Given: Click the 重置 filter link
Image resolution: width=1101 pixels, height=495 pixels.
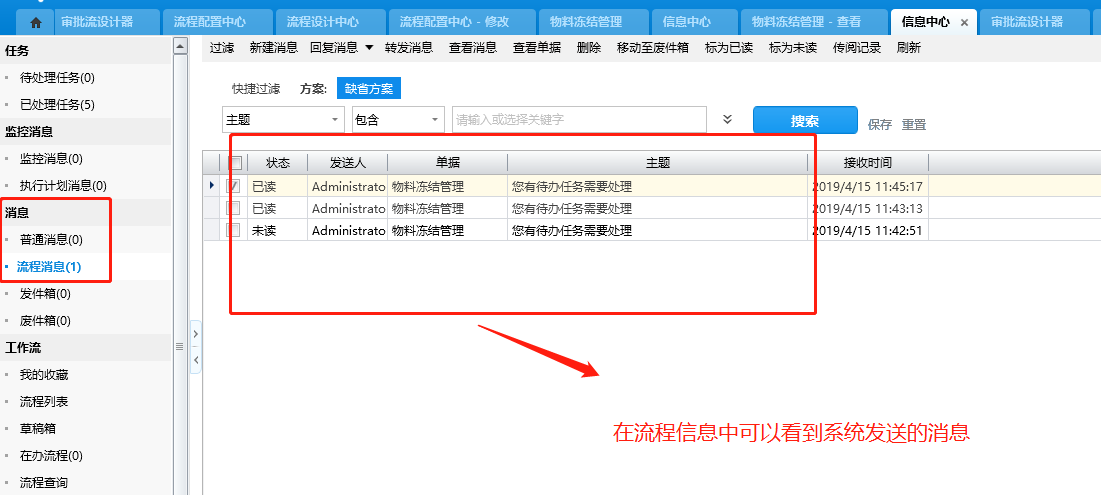Looking at the screenshot, I should (x=914, y=124).
